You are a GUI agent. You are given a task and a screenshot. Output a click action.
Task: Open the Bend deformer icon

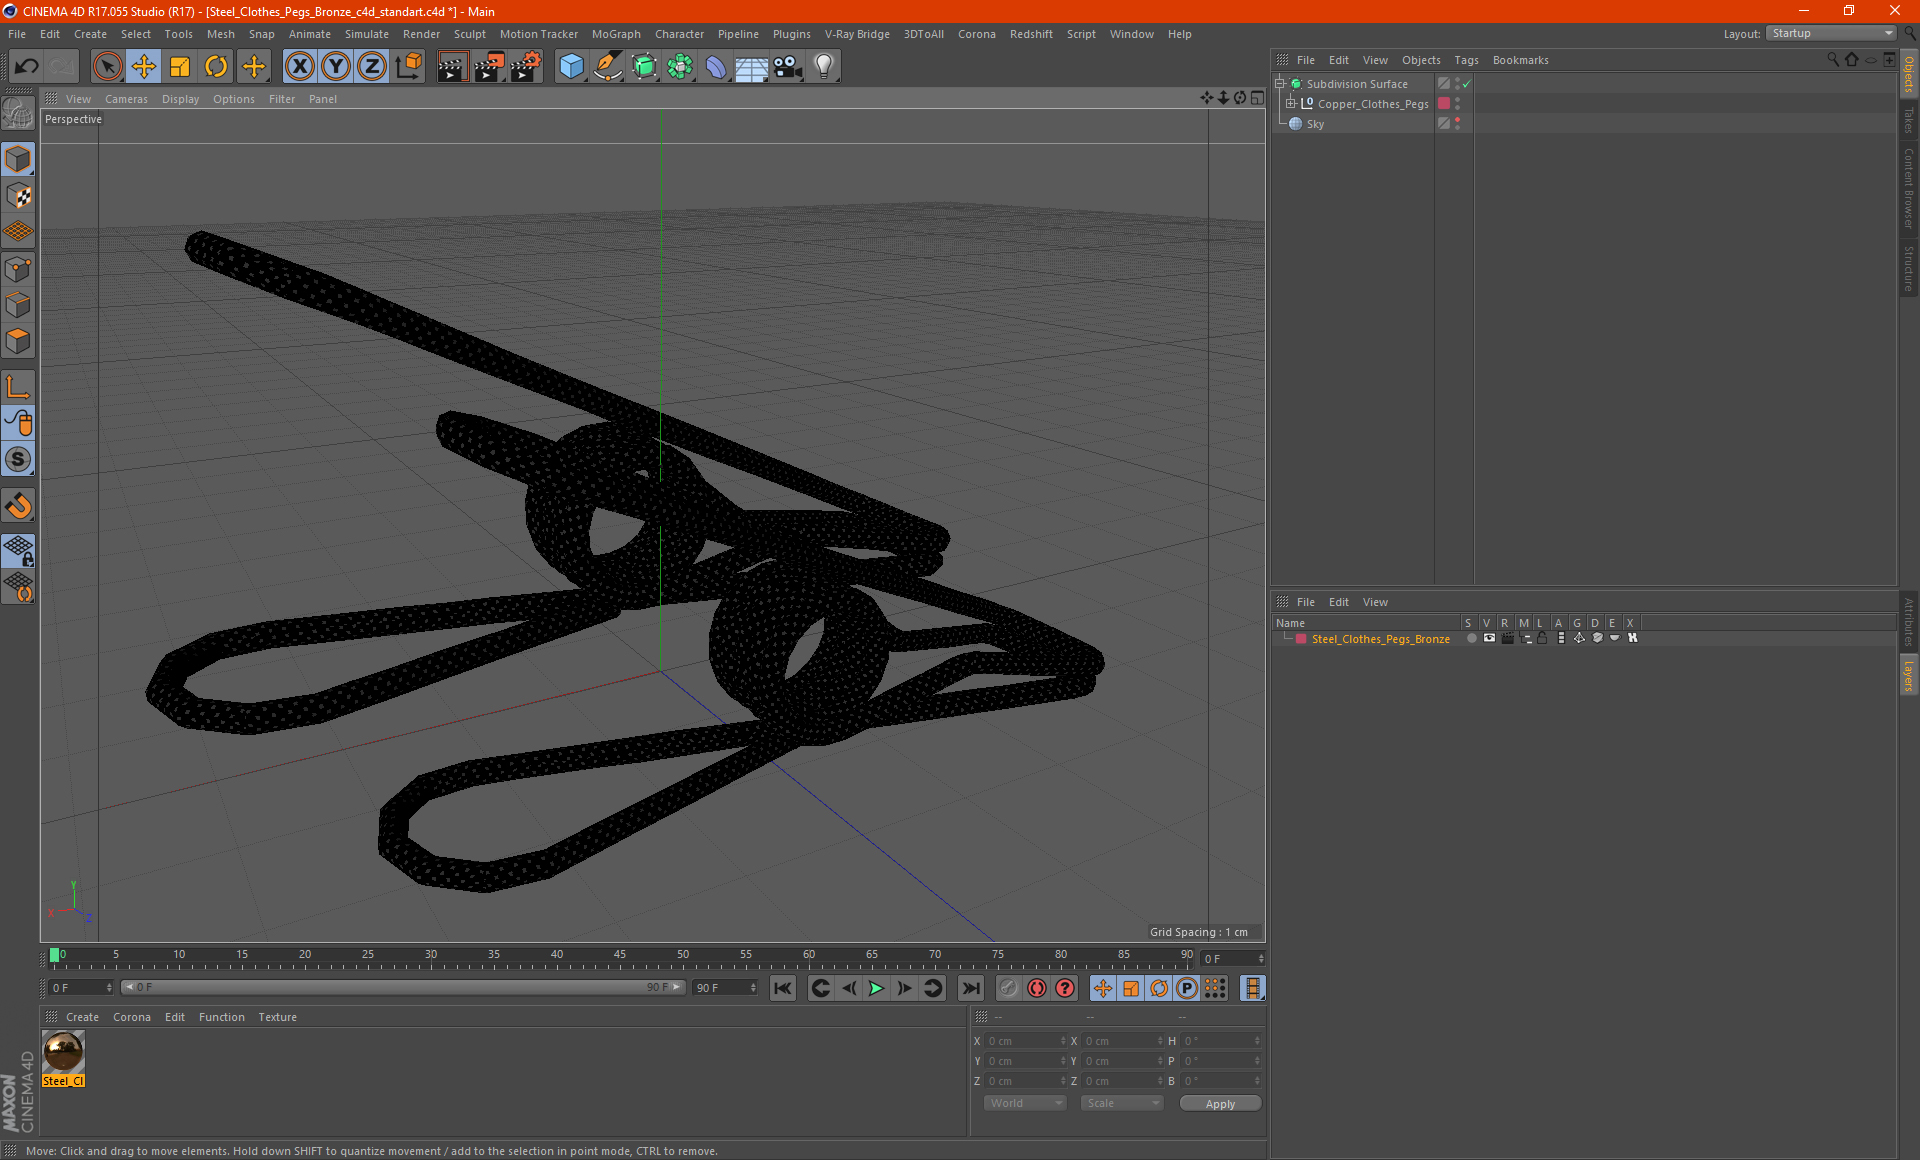[716, 67]
